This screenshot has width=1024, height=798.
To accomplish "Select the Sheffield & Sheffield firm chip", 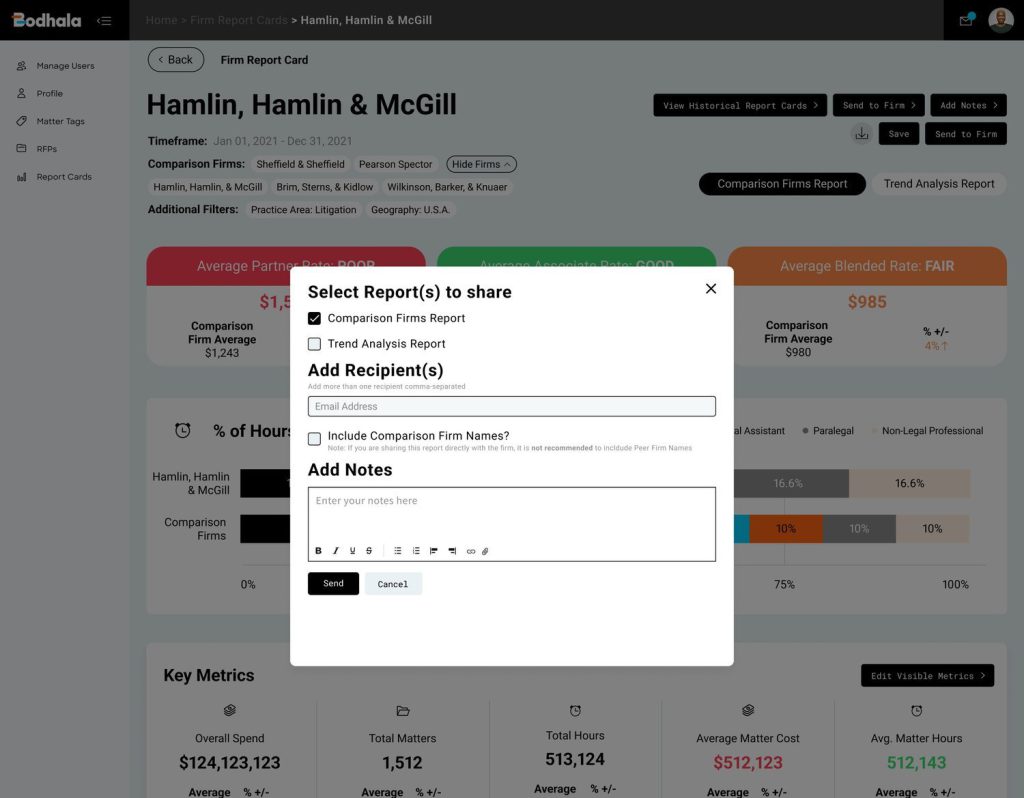I will click(x=300, y=165).
